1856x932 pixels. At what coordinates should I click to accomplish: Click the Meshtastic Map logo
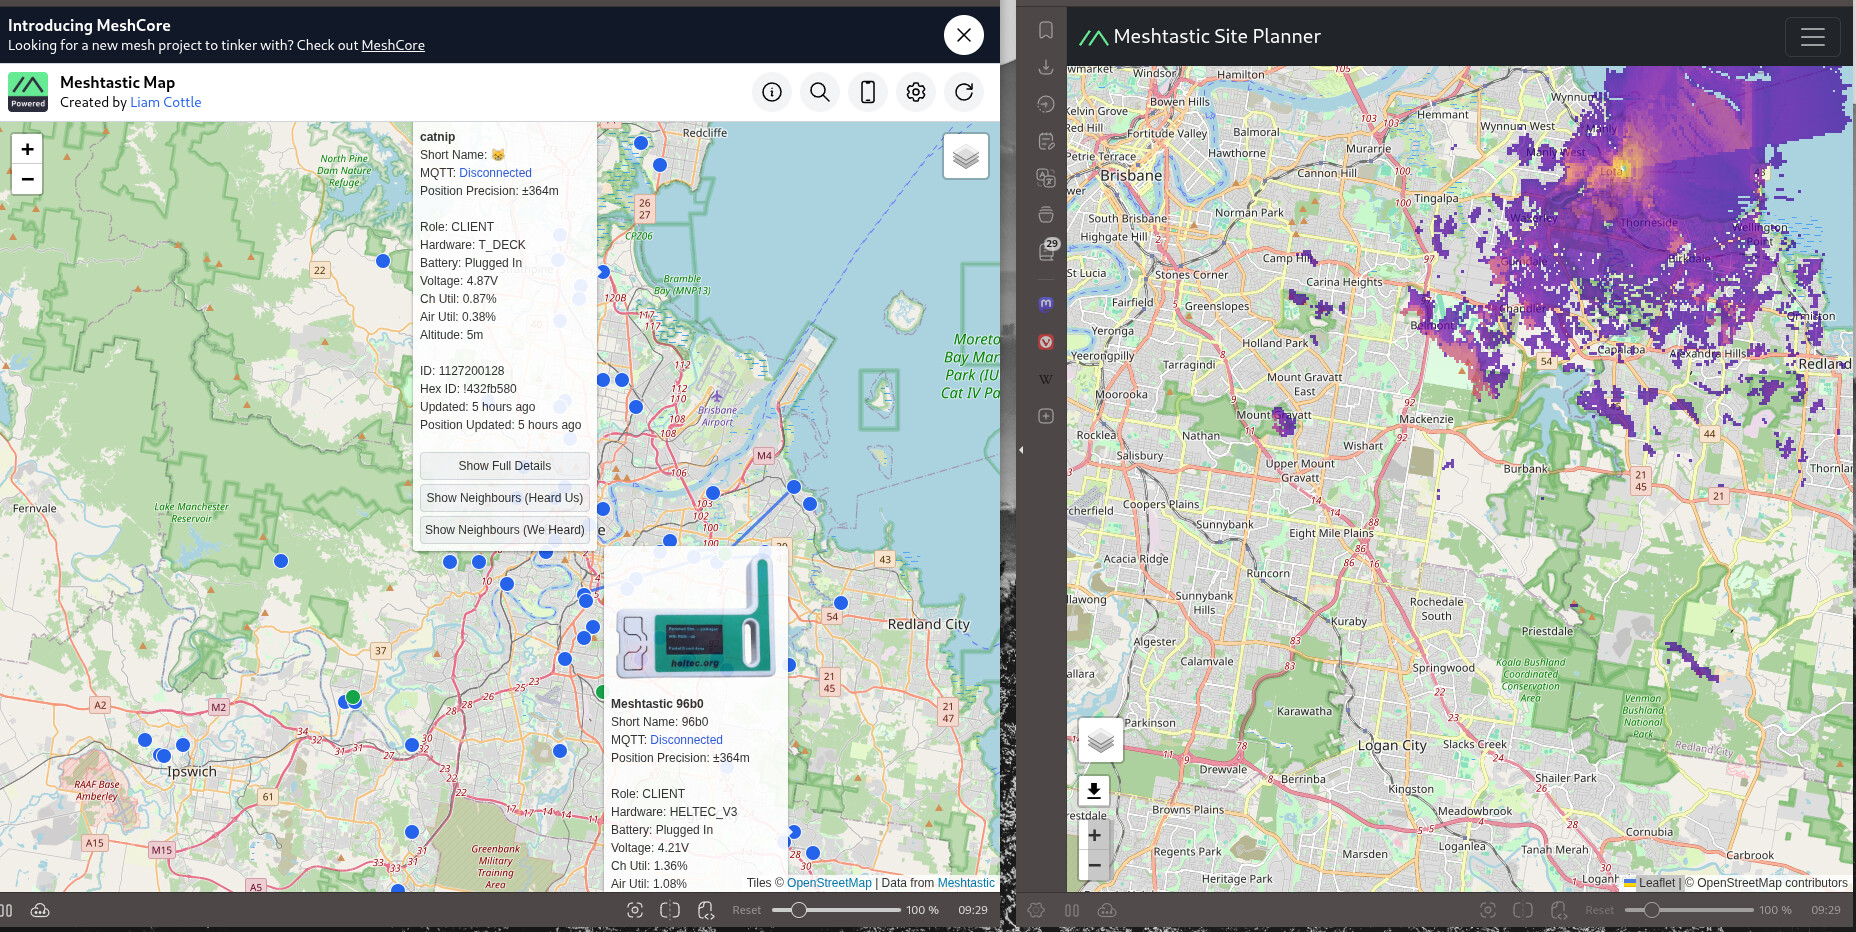coord(28,92)
